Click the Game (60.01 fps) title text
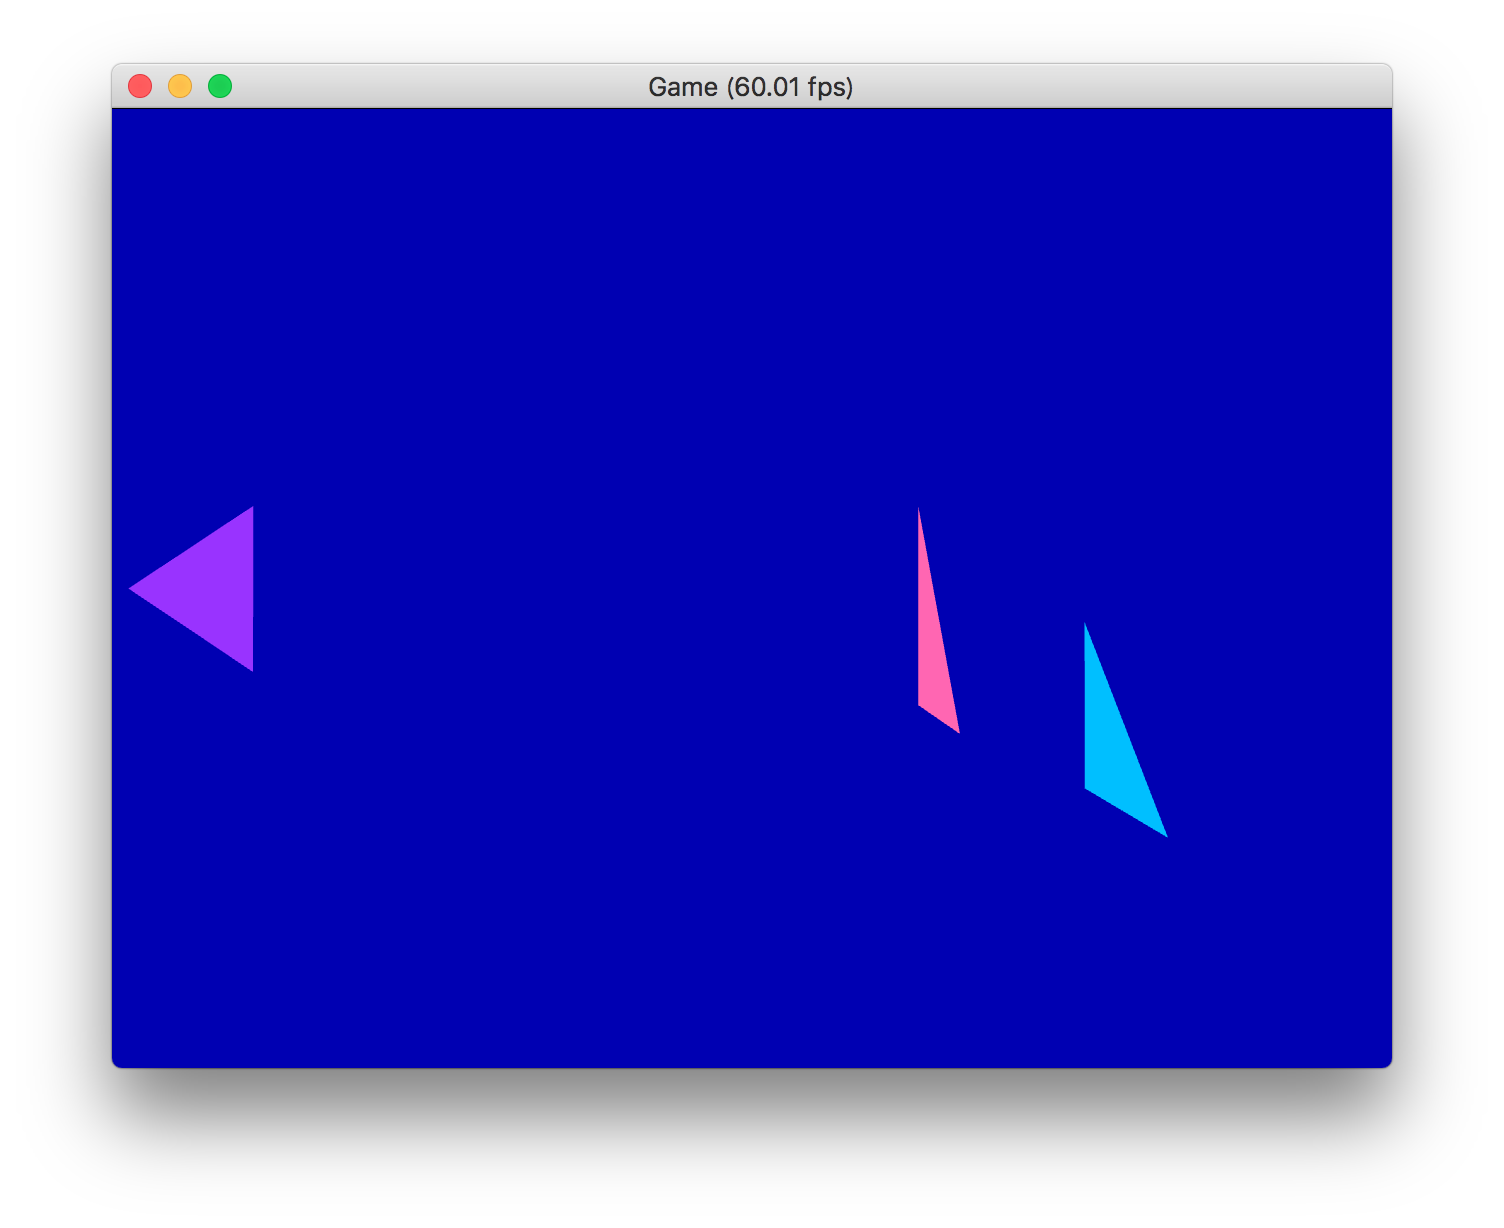This screenshot has width=1504, height=1228. click(752, 87)
